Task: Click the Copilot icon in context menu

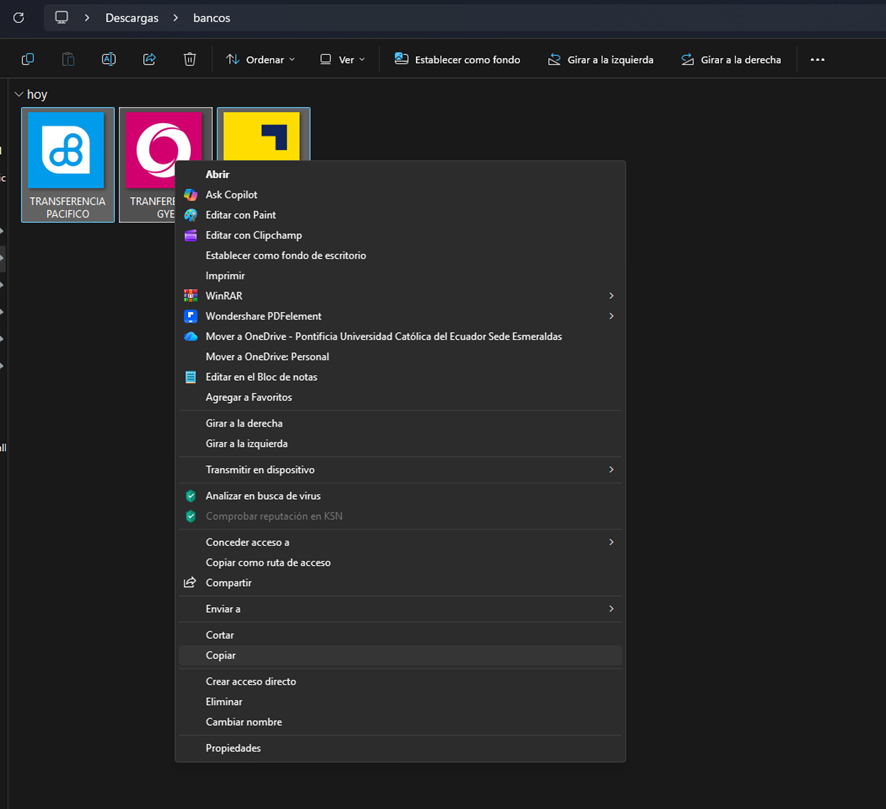Action: (191, 195)
